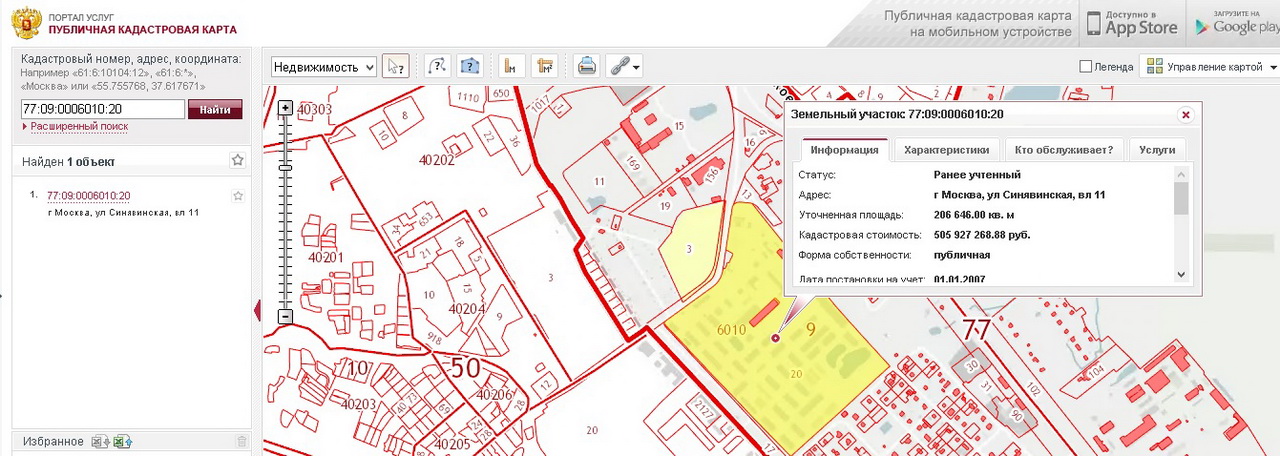The image size is (1280, 456).
Task: Open the Расширенный поиск link
Action: tap(79, 127)
